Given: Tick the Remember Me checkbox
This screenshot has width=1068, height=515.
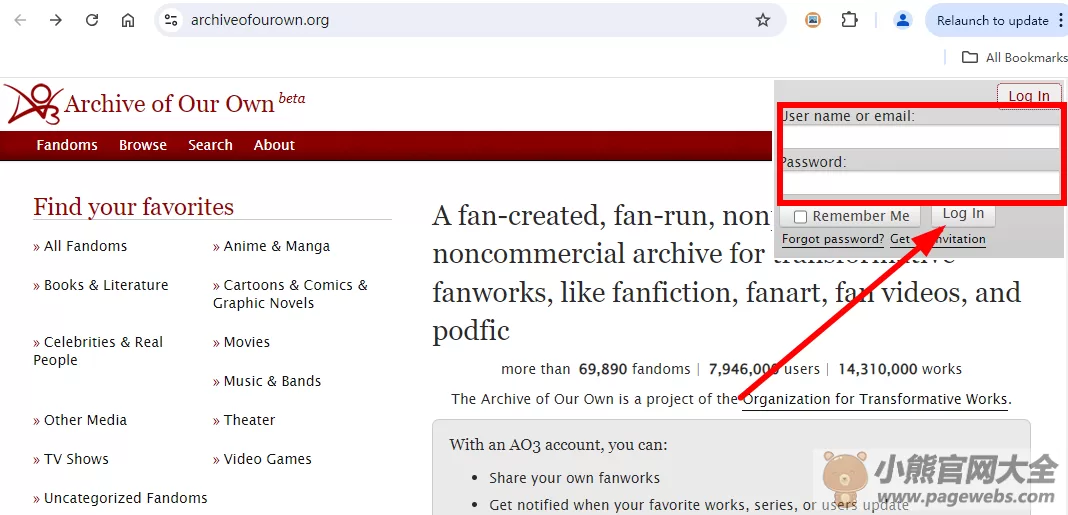Looking at the screenshot, I should 801,217.
